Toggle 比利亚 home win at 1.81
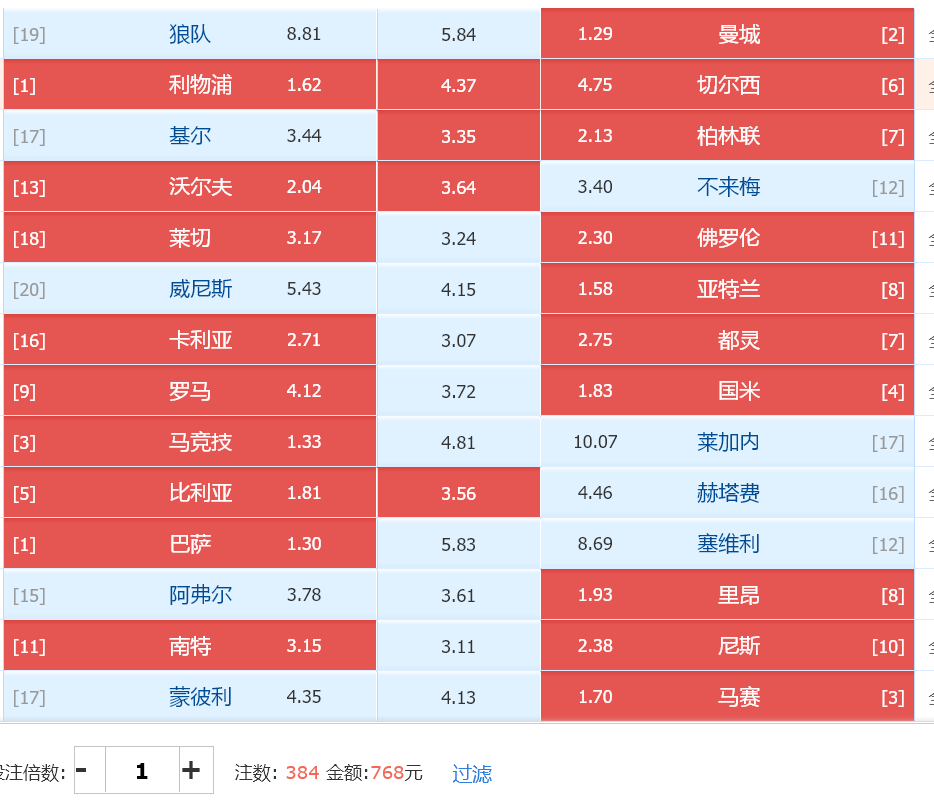The height and width of the screenshot is (807, 934). click(190, 493)
